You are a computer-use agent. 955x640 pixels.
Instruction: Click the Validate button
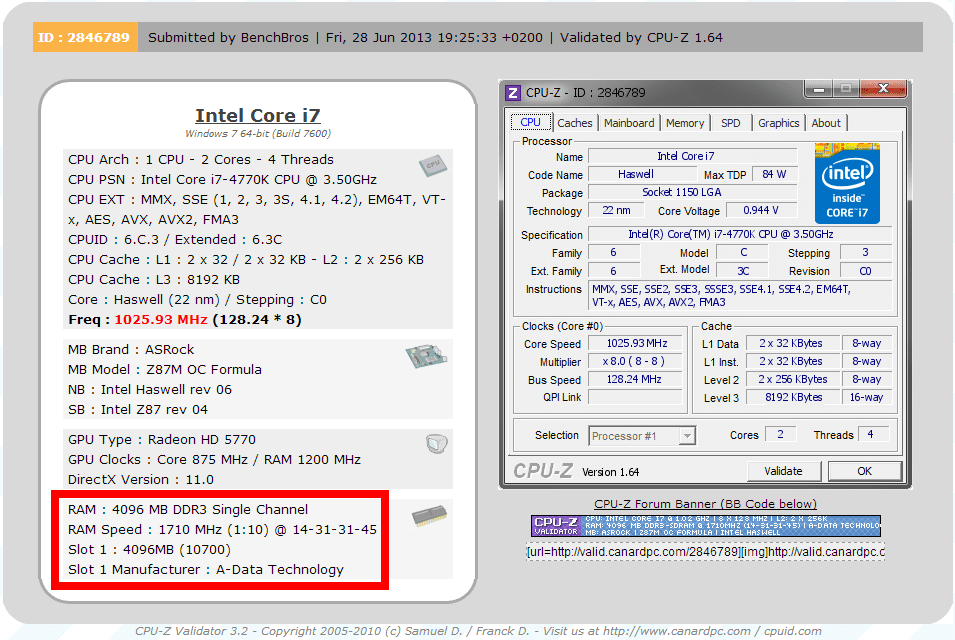tap(783, 471)
